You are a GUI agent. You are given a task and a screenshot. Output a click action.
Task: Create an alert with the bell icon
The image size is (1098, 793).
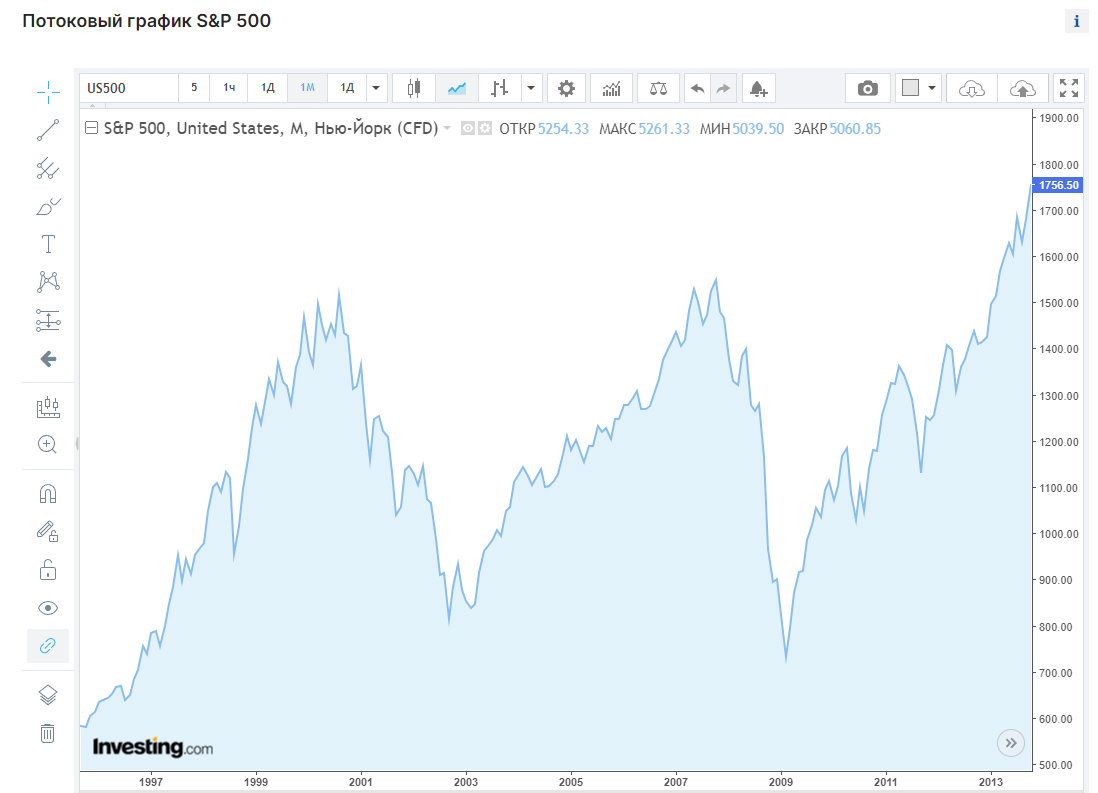tap(758, 88)
